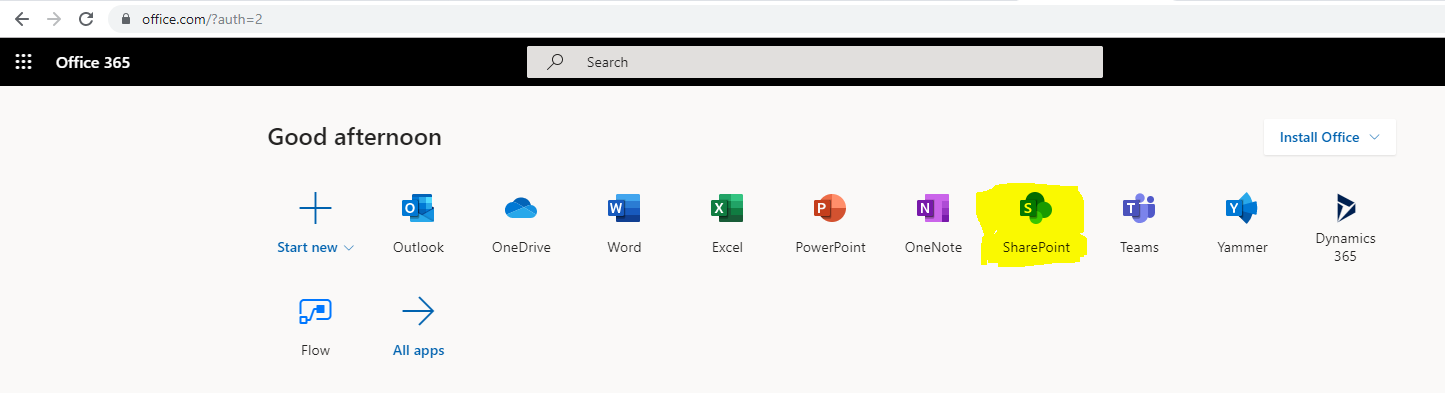The image size is (1445, 393).
Task: Click the Outlook label text
Action: coord(418,247)
